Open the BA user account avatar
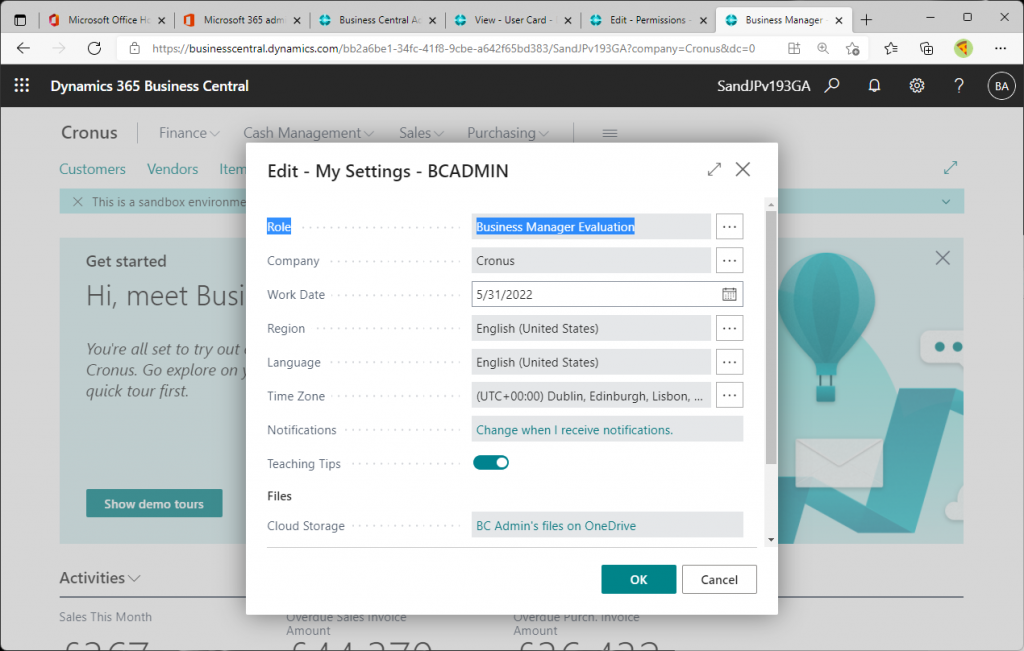The height and width of the screenshot is (651, 1024). coord(1001,86)
